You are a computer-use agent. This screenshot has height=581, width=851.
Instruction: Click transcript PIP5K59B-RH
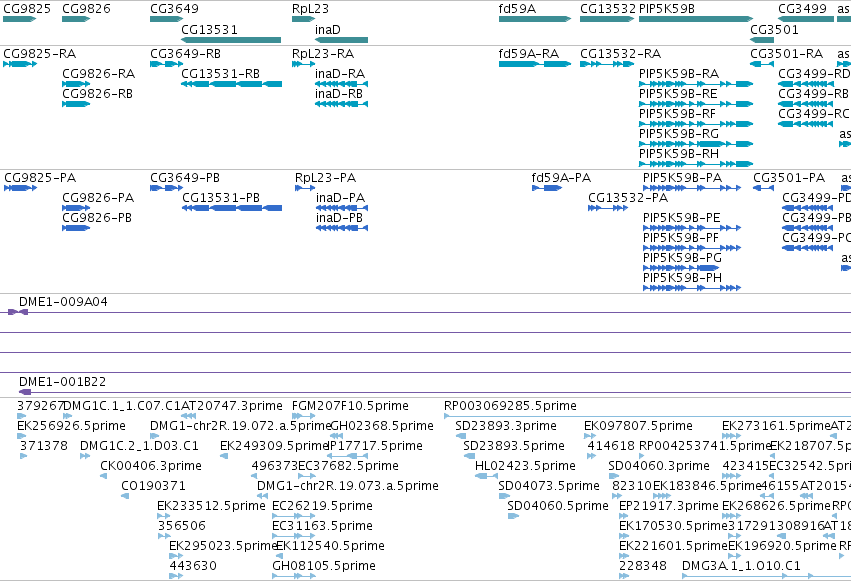click(x=679, y=154)
